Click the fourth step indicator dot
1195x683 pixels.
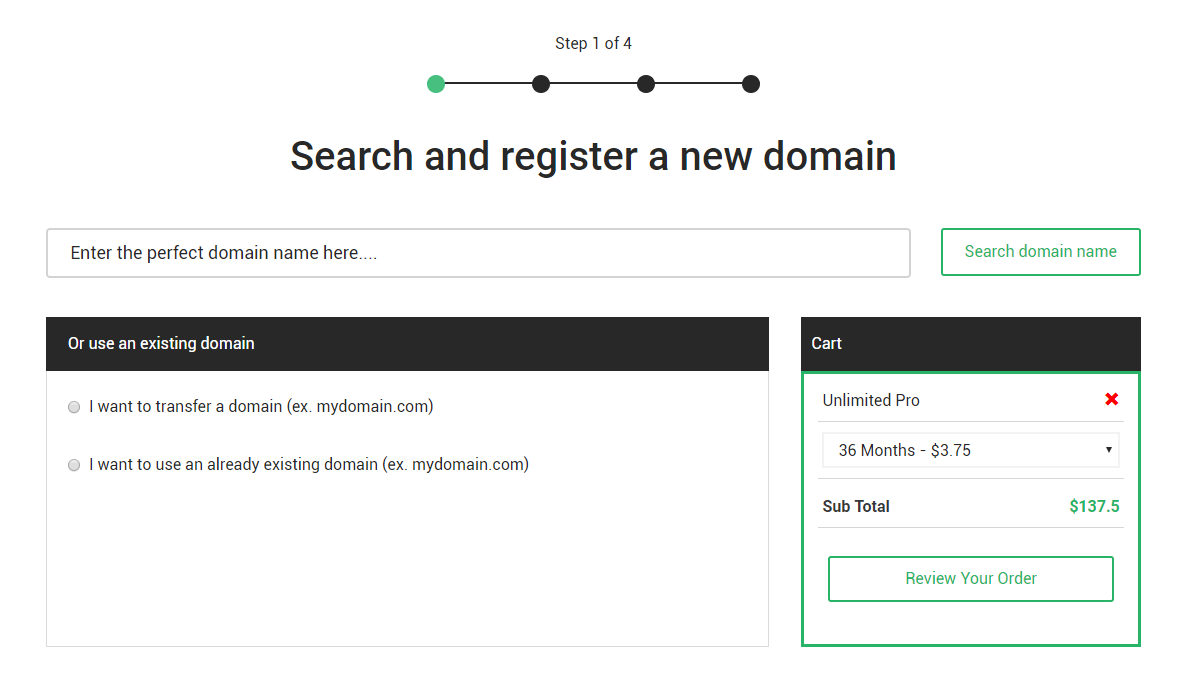(751, 84)
